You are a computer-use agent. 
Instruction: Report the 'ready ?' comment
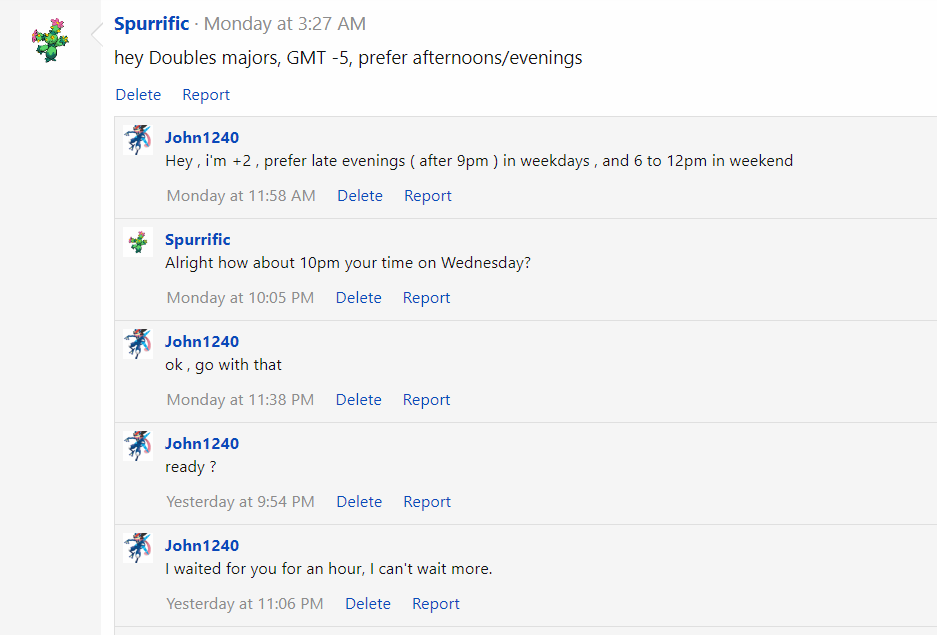pyautogui.click(x=427, y=502)
